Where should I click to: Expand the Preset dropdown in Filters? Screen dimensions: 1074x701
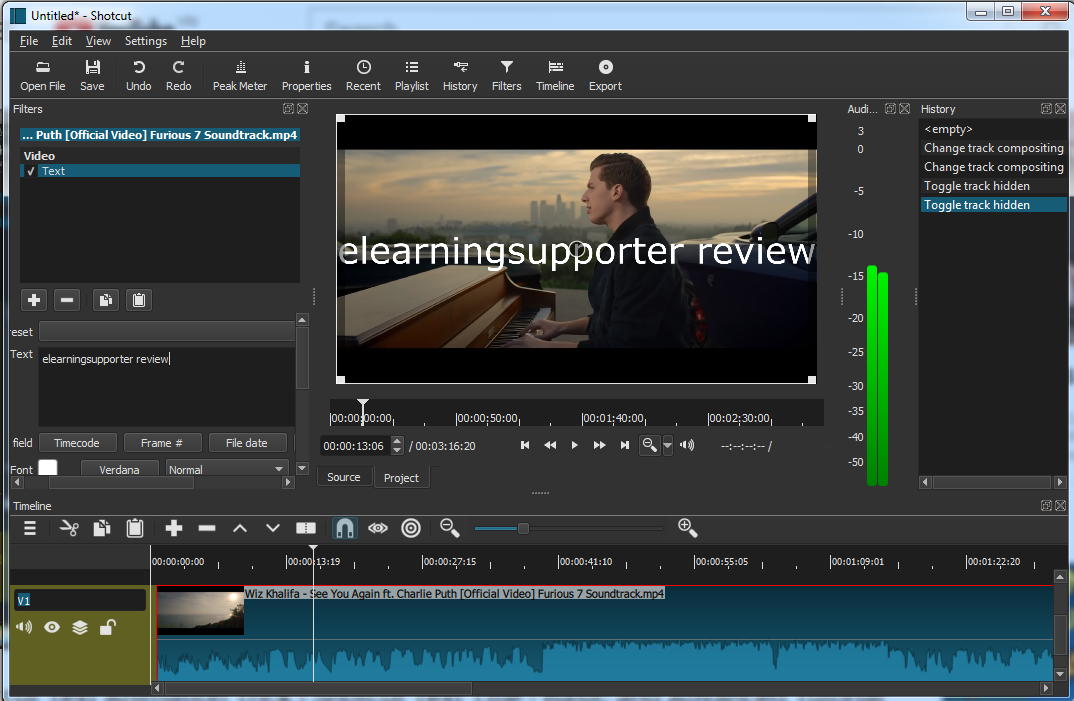(165, 331)
